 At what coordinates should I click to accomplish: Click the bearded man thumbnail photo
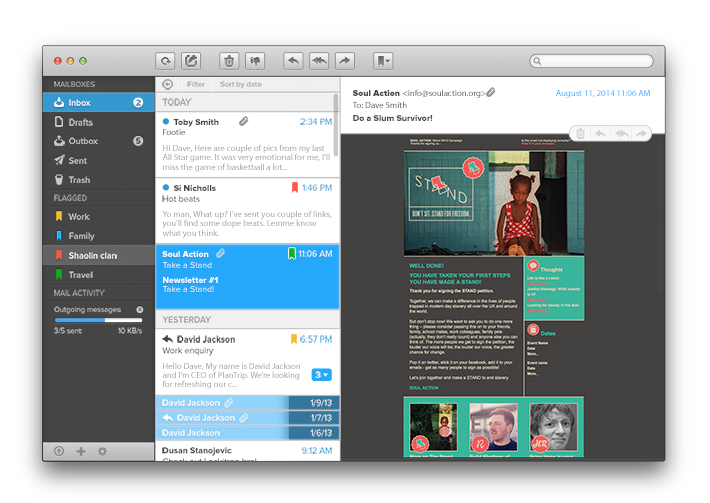(x=494, y=427)
